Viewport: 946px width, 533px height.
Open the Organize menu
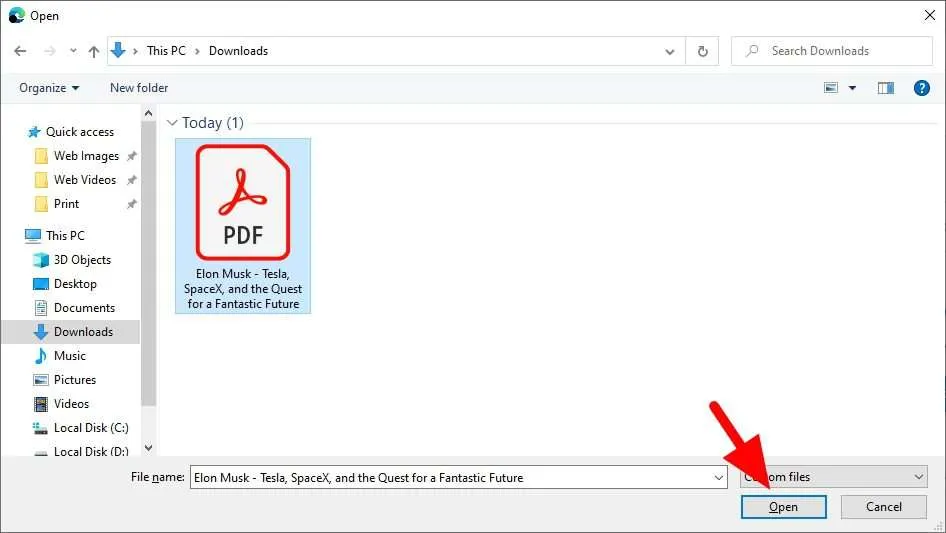click(49, 88)
